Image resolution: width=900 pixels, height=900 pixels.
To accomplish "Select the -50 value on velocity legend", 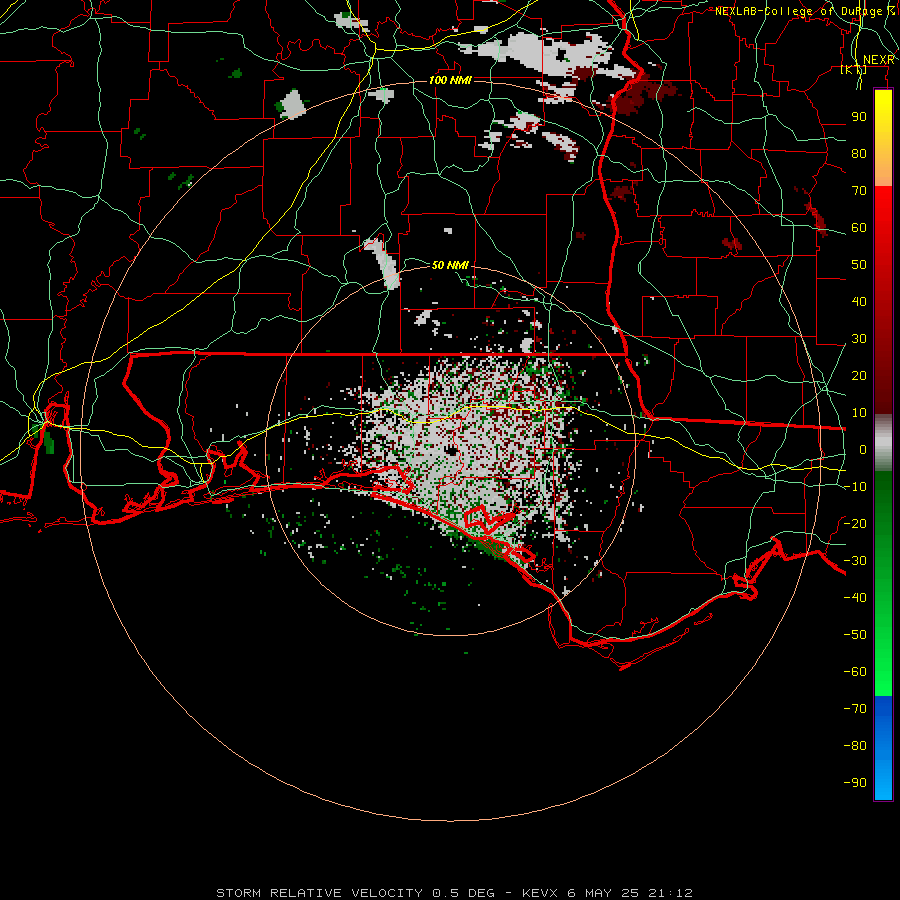I will coord(855,635).
